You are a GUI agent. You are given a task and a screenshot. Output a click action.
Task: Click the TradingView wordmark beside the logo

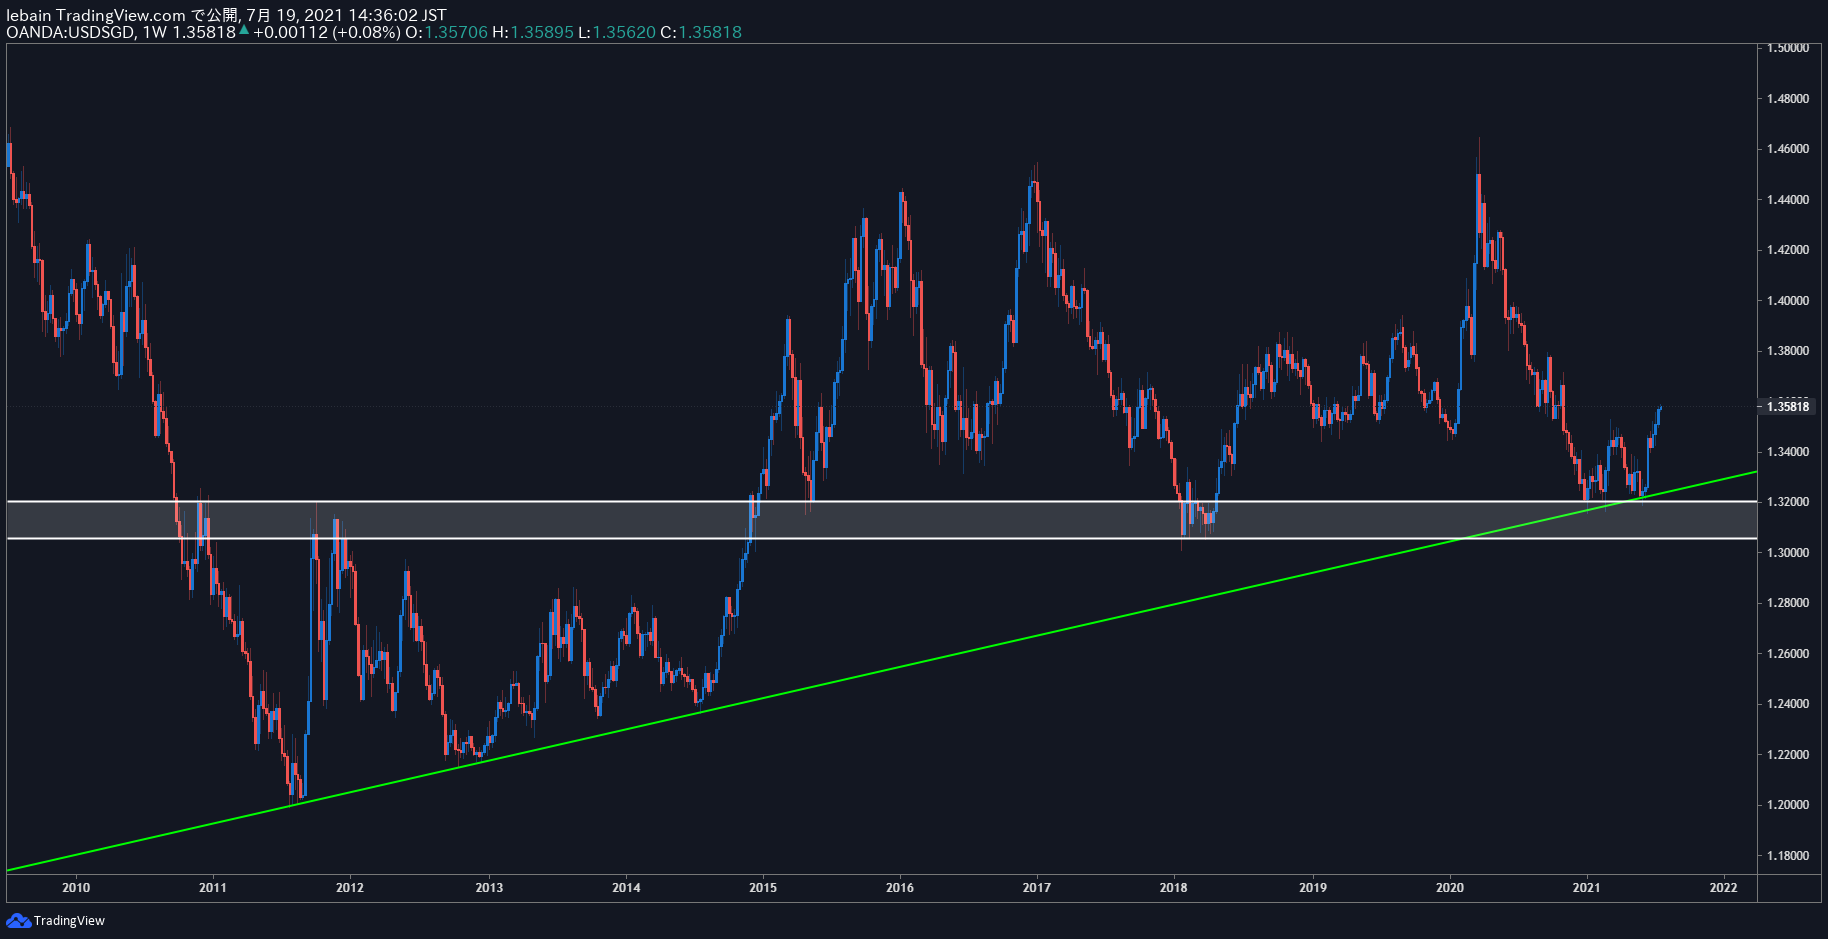pos(69,921)
